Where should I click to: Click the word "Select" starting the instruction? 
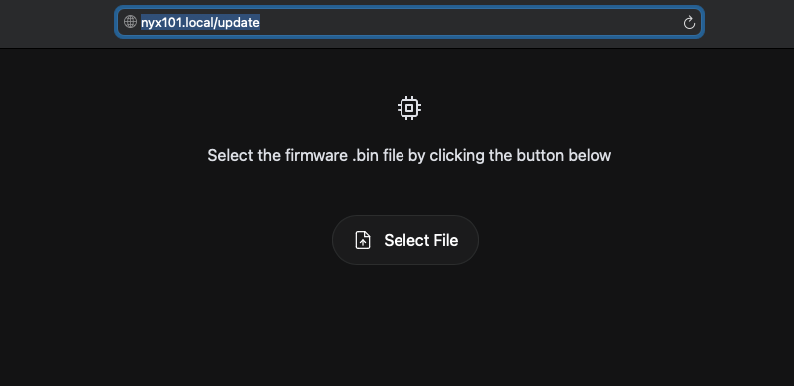230,156
